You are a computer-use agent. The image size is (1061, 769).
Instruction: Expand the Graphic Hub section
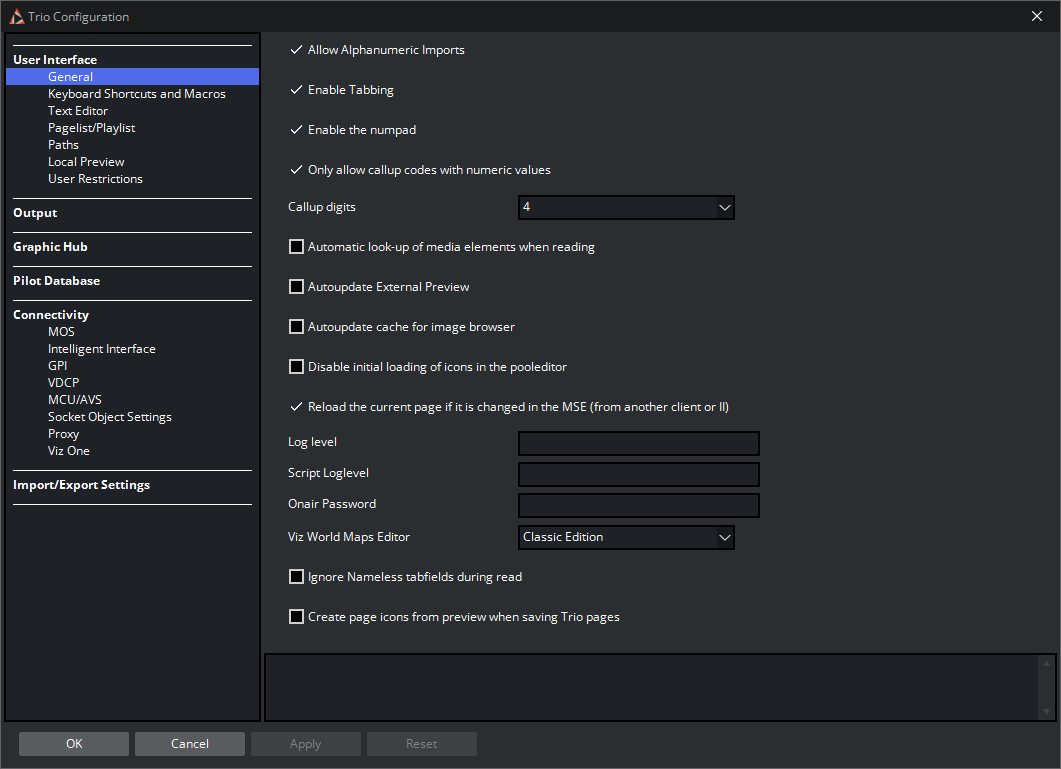click(x=50, y=246)
